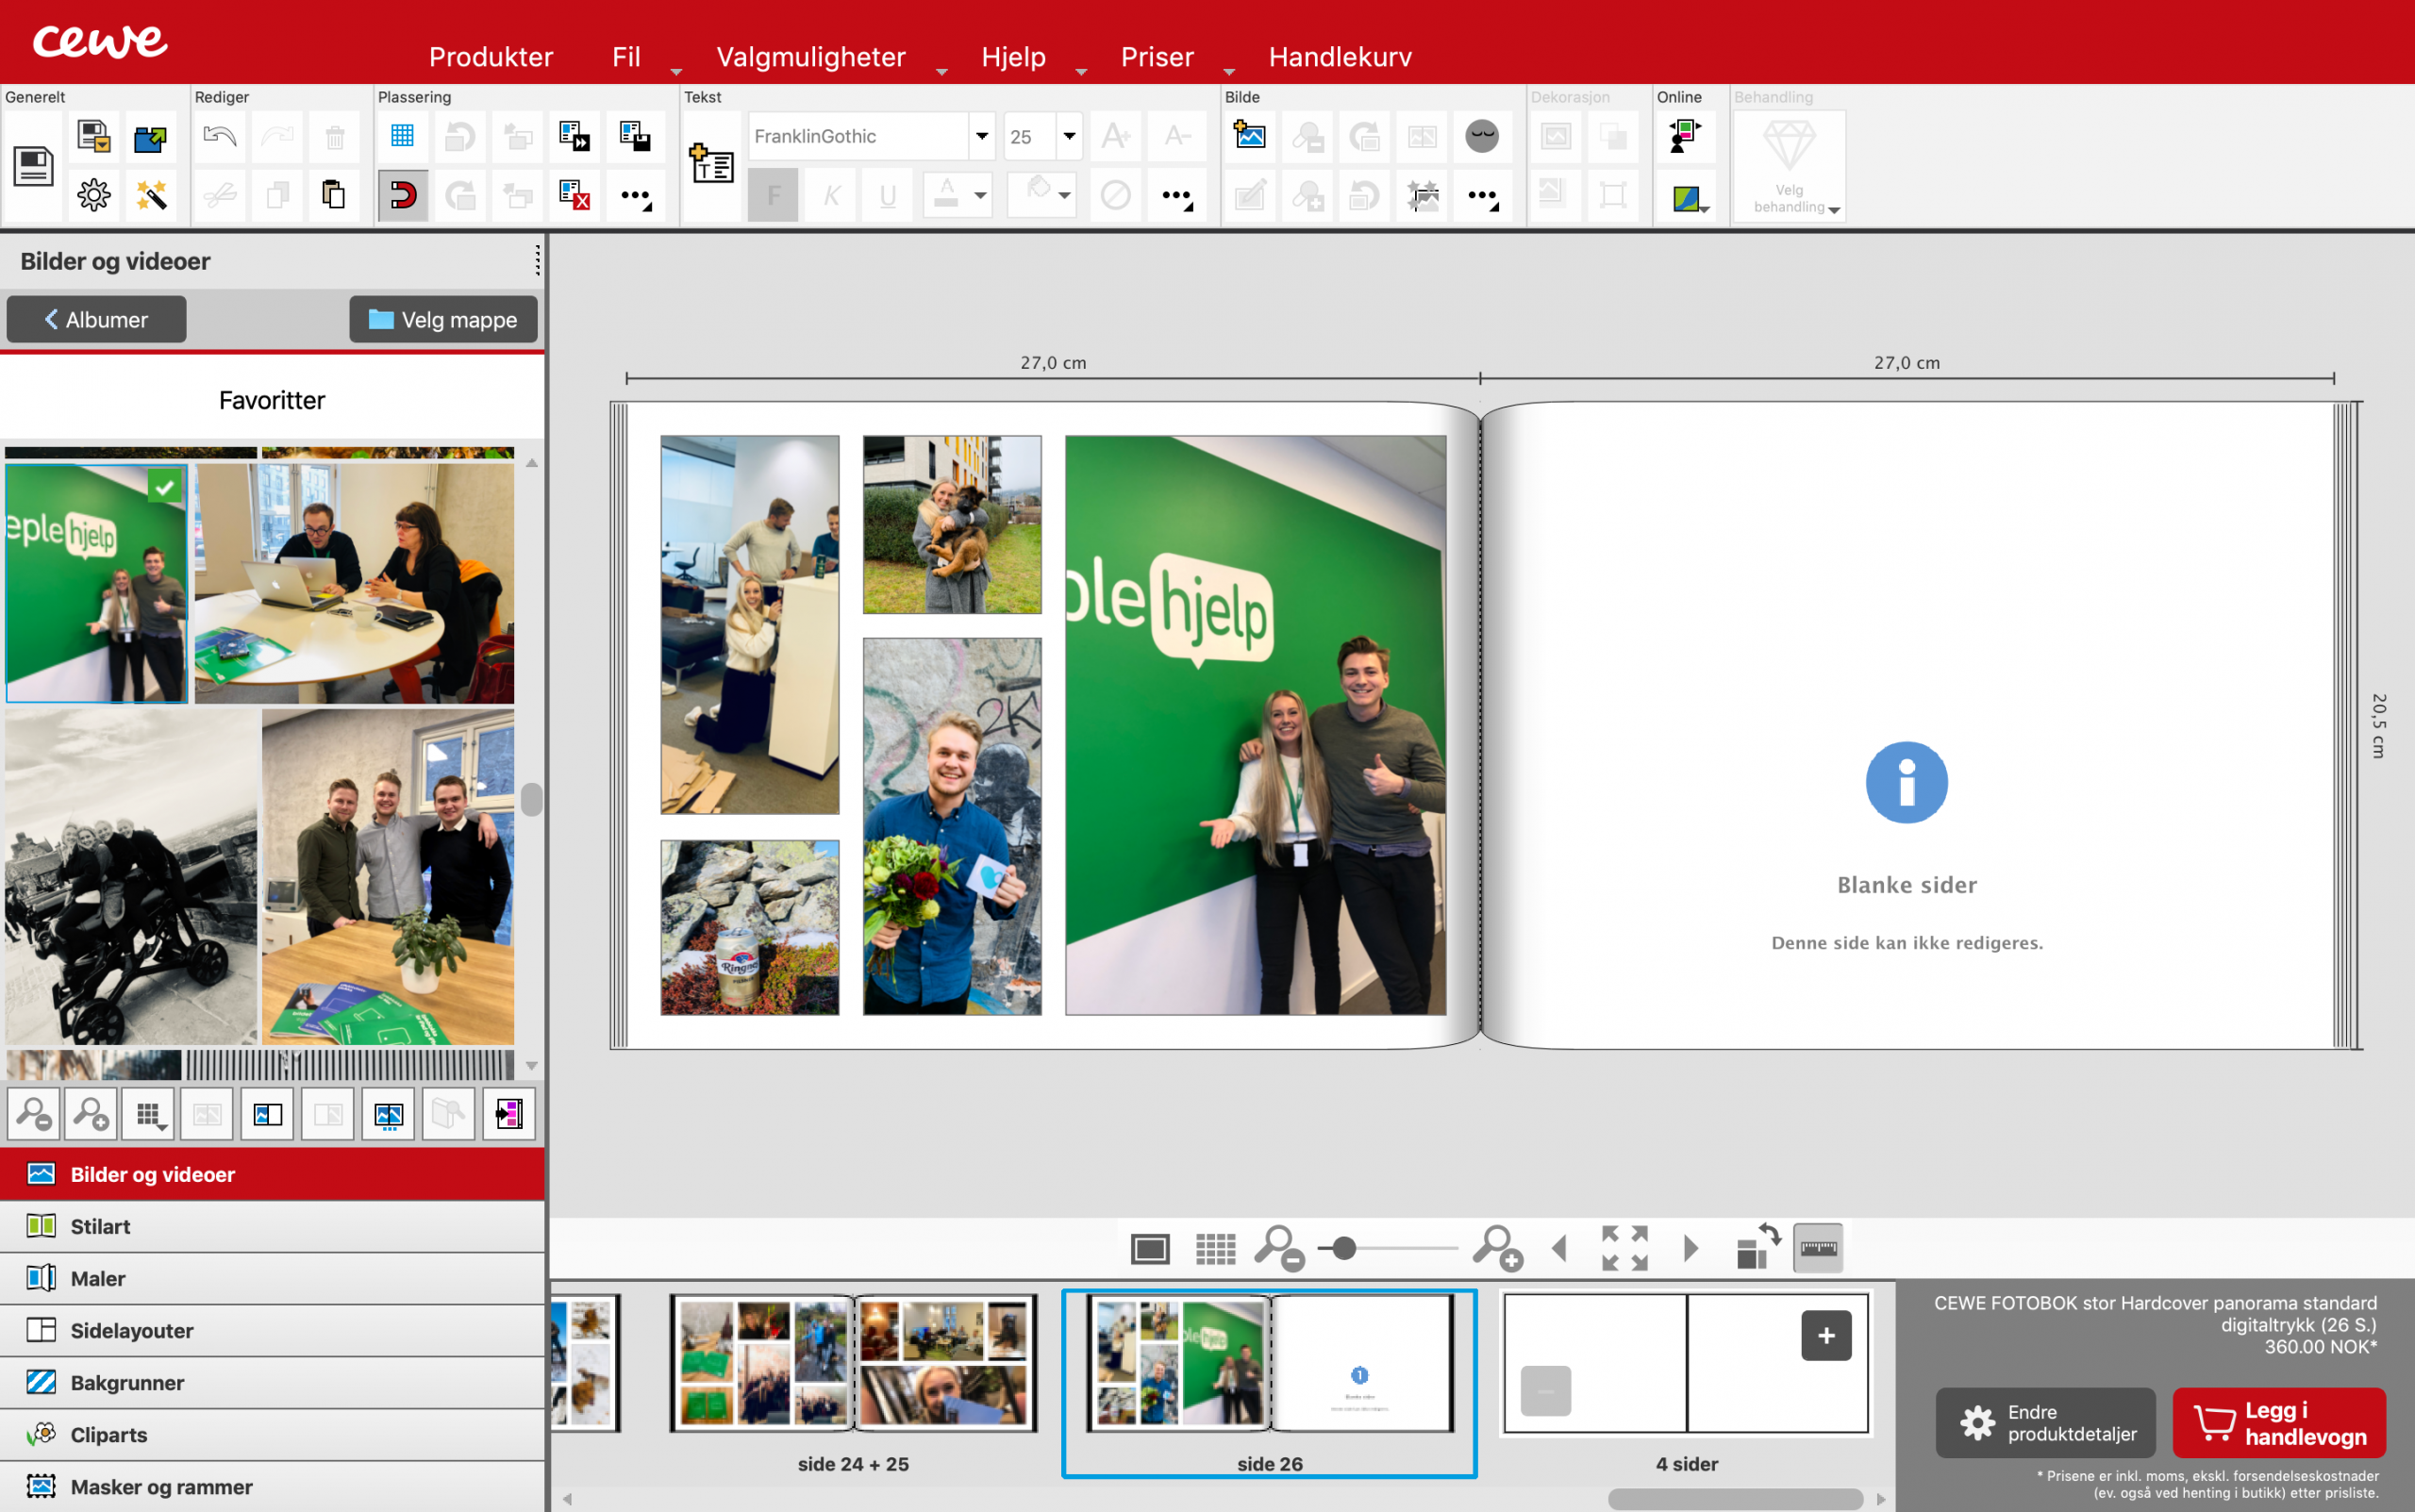
Task: Zoom in thumbnails in photo panel
Action: tap(91, 1114)
